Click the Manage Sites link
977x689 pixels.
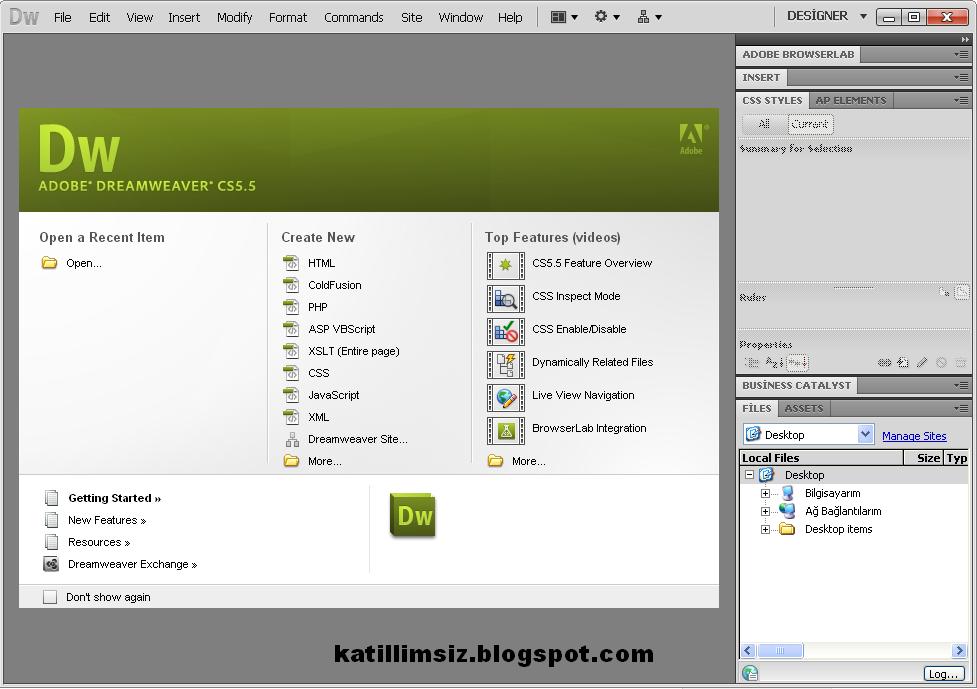pyautogui.click(x=914, y=436)
